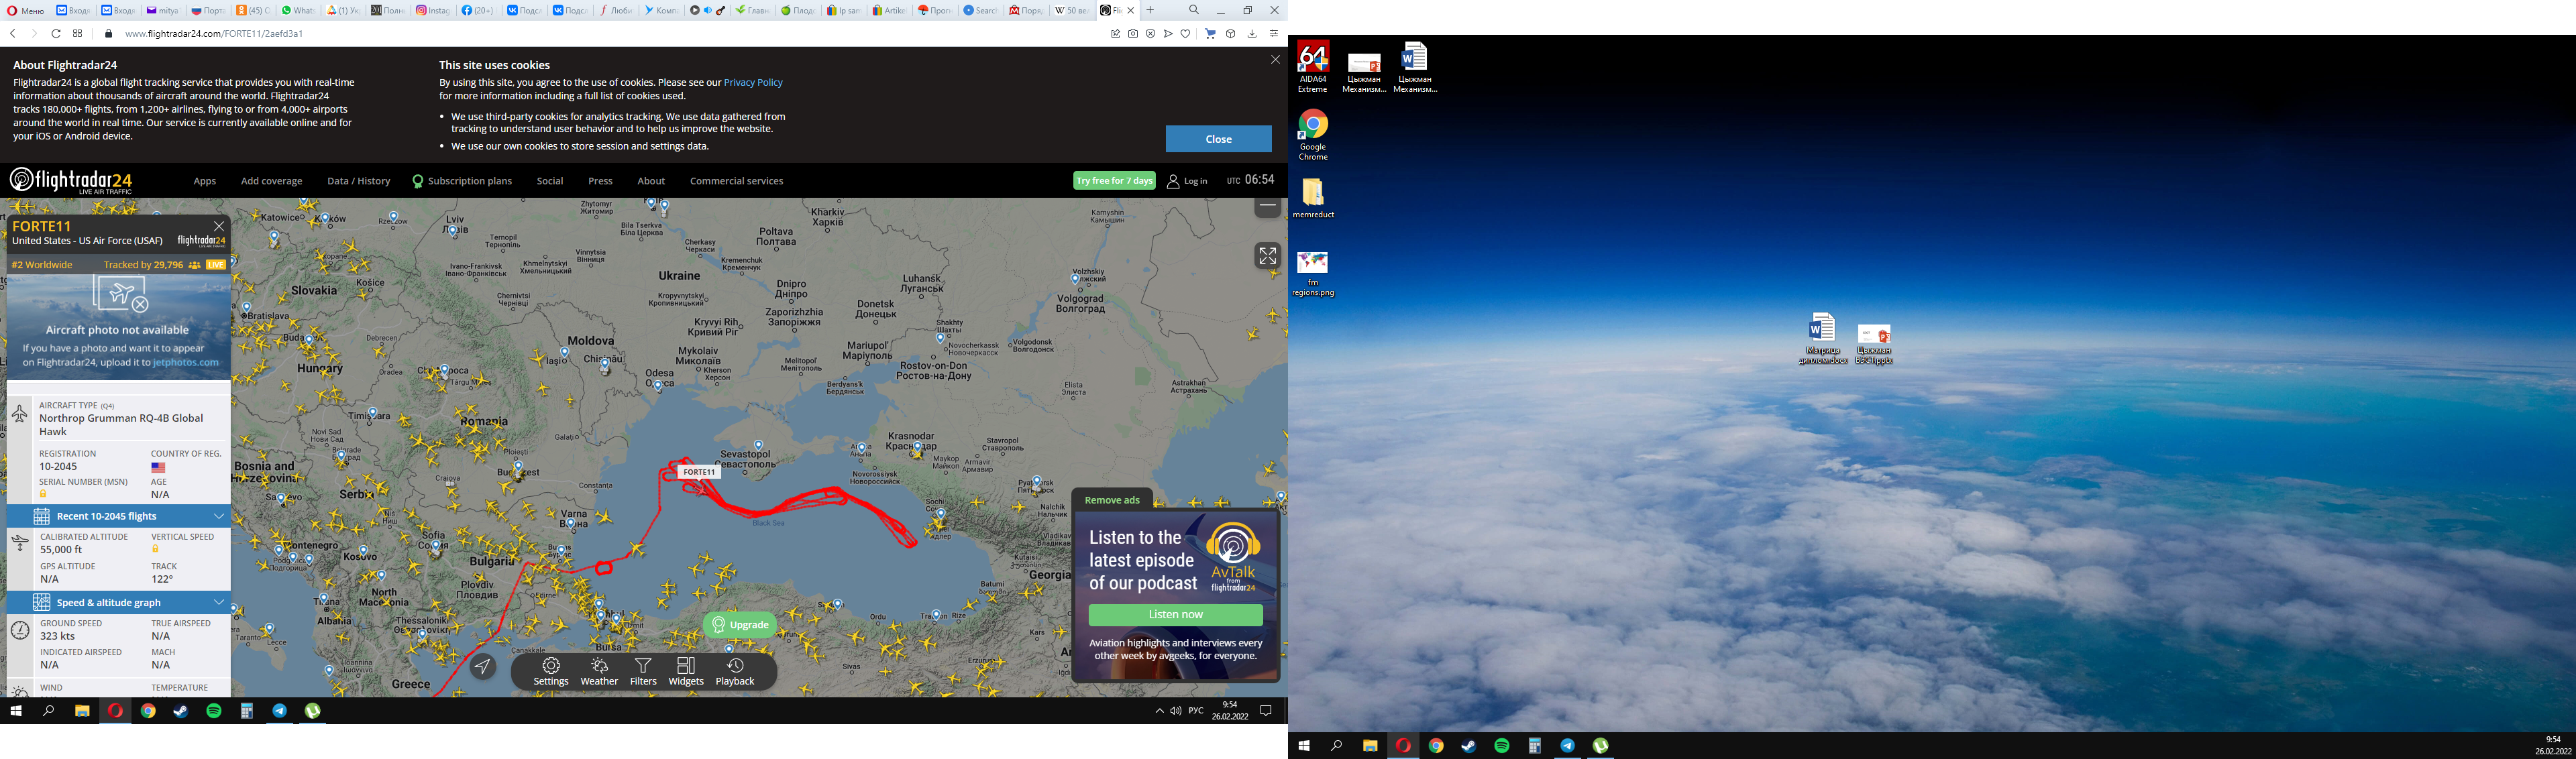Open Opera Easy Setup sliders icon
Viewport: 2576px width, 759px height.
(x=1274, y=33)
